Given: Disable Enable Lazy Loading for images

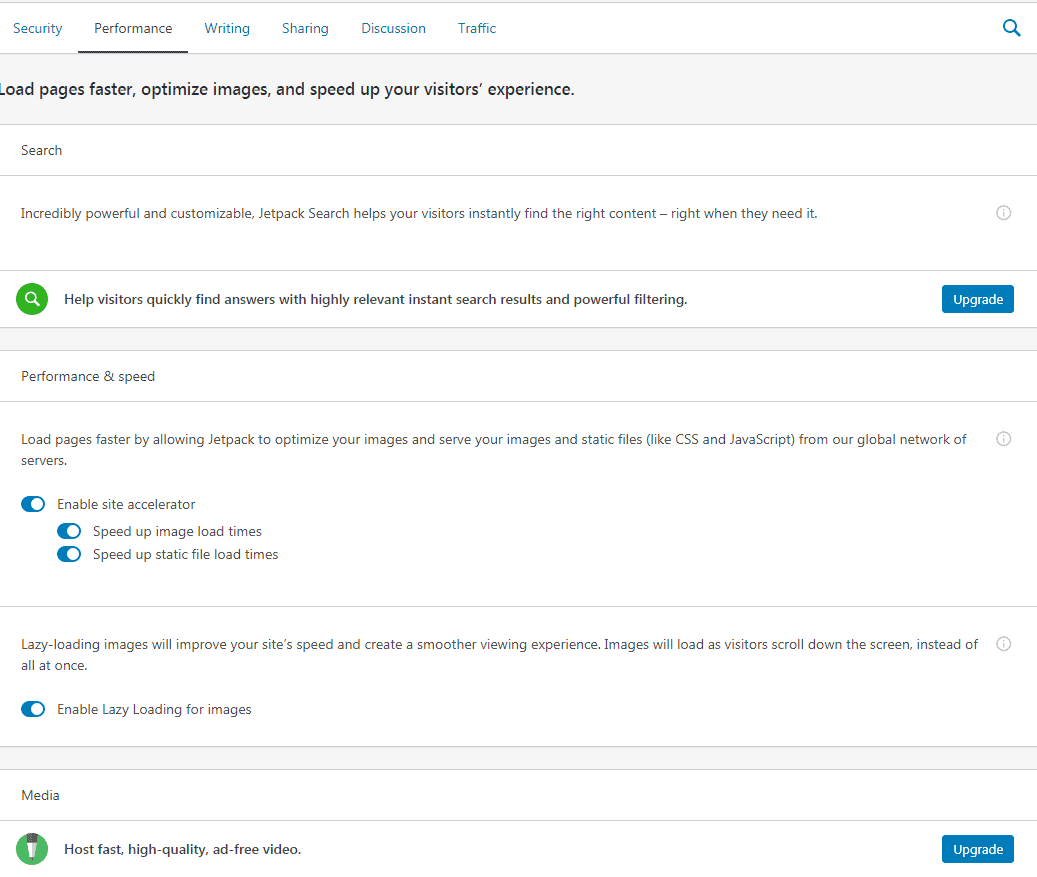Looking at the screenshot, I should (33, 709).
